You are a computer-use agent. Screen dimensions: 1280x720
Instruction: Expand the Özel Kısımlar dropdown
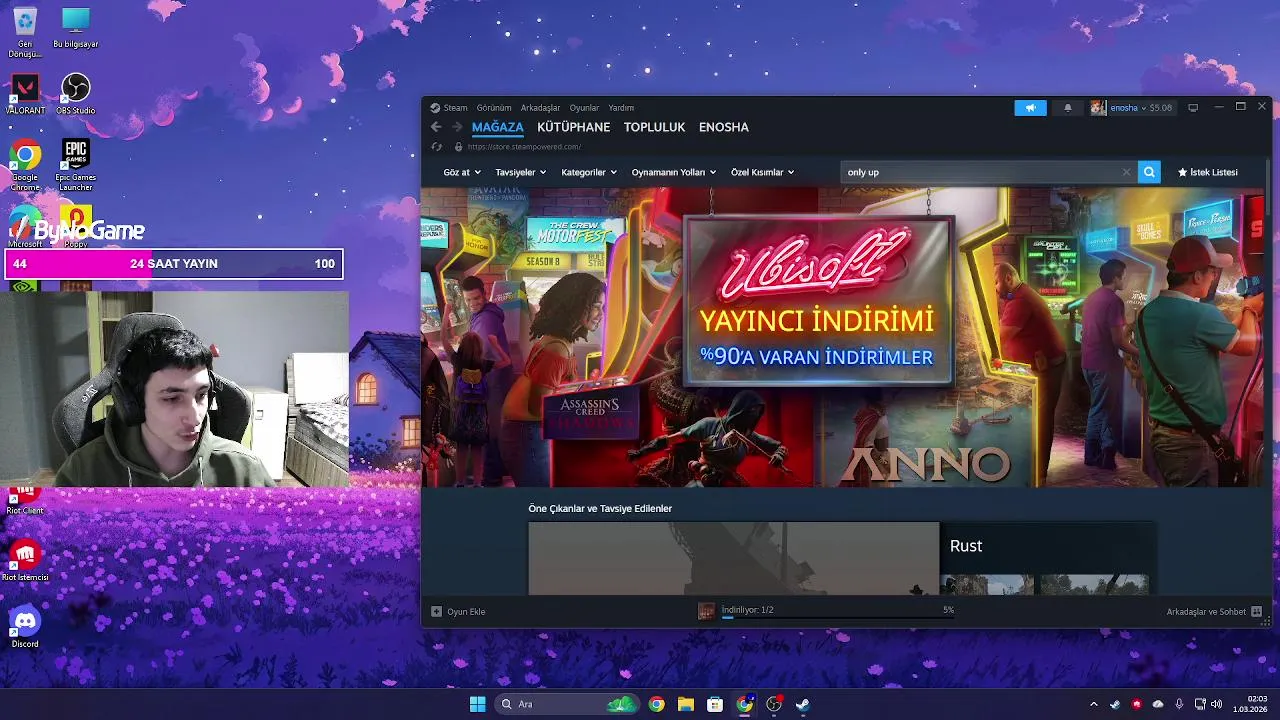click(x=762, y=172)
